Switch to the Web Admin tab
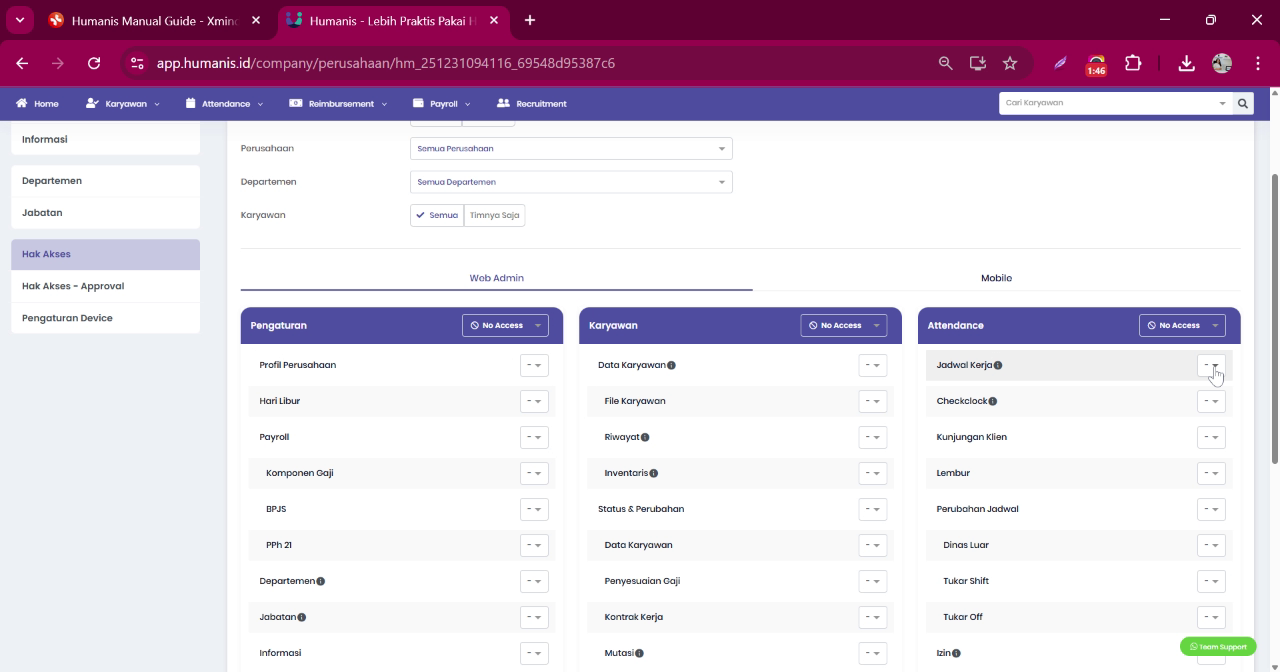 click(496, 278)
